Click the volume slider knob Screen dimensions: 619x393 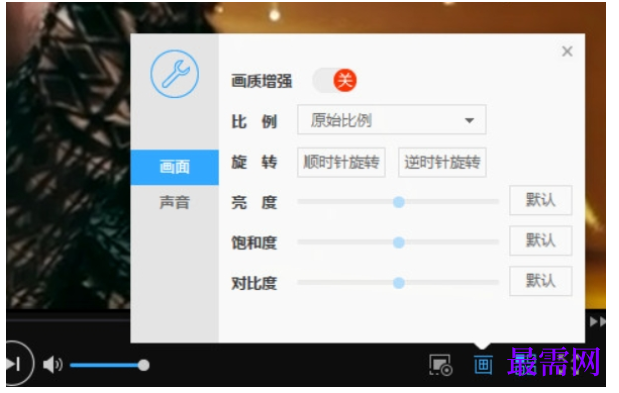point(144,365)
